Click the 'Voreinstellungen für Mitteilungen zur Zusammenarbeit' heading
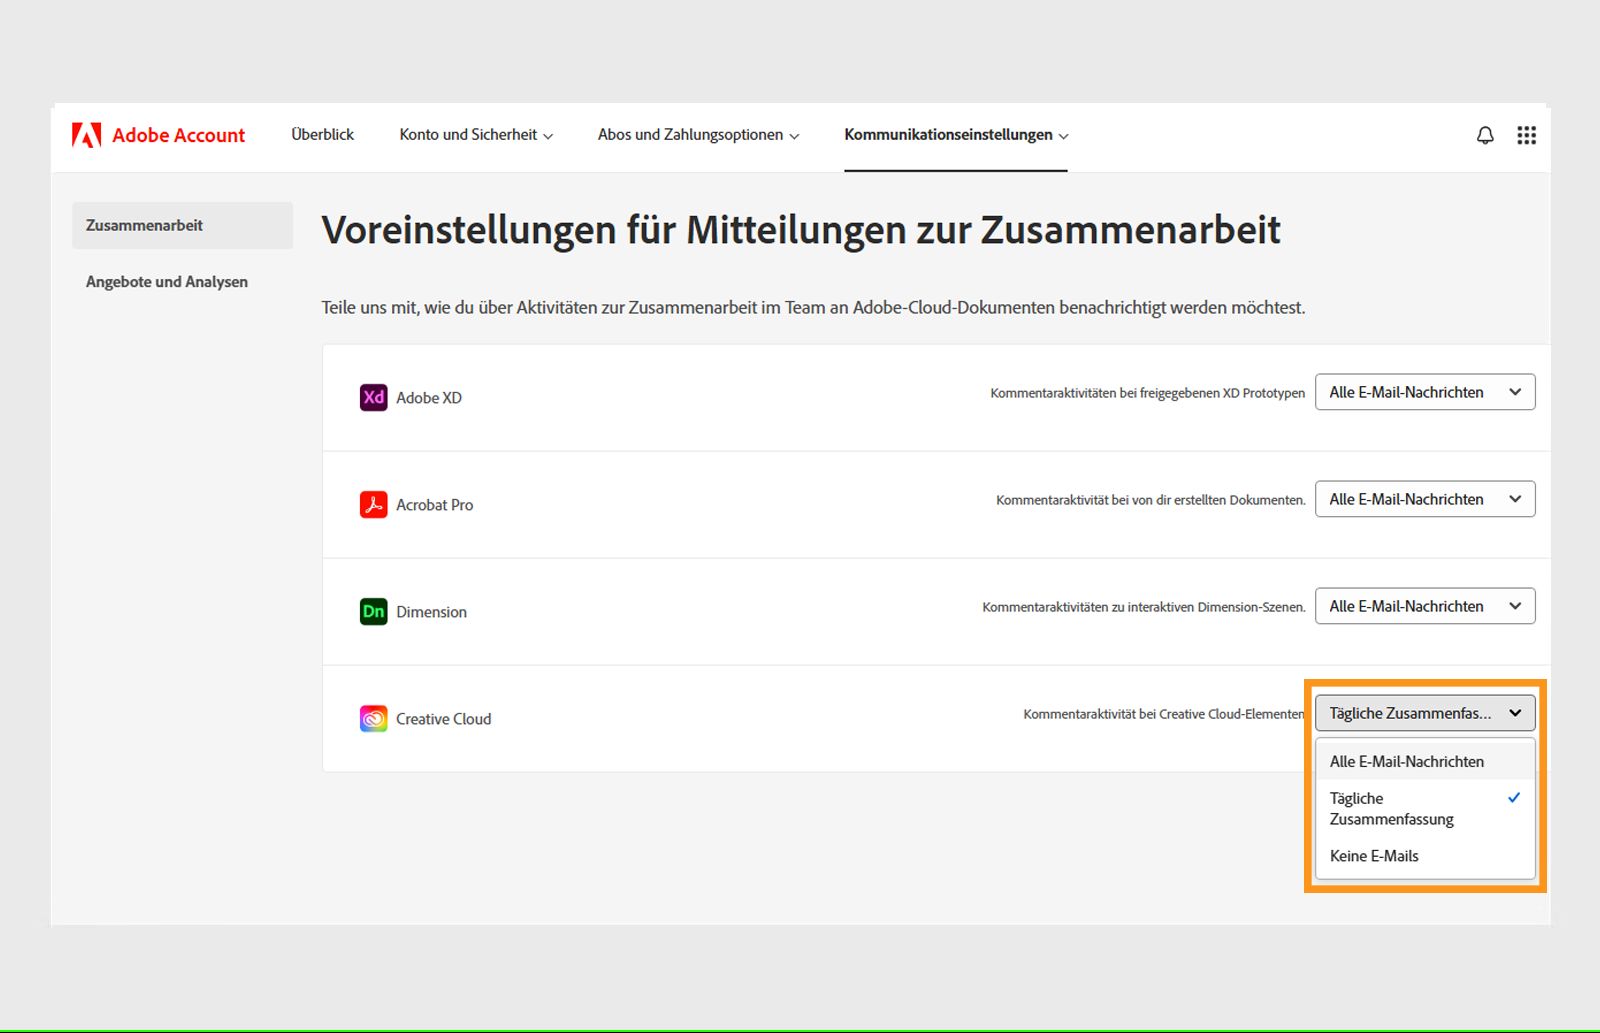The width and height of the screenshot is (1600, 1033). tap(801, 230)
